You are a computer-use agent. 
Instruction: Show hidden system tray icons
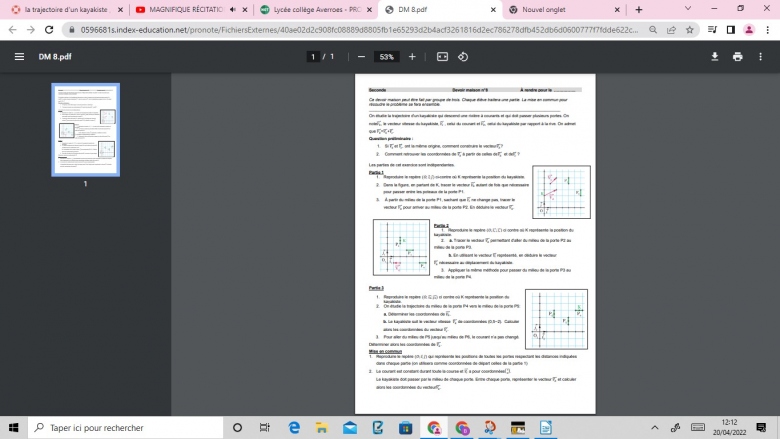coord(655,428)
